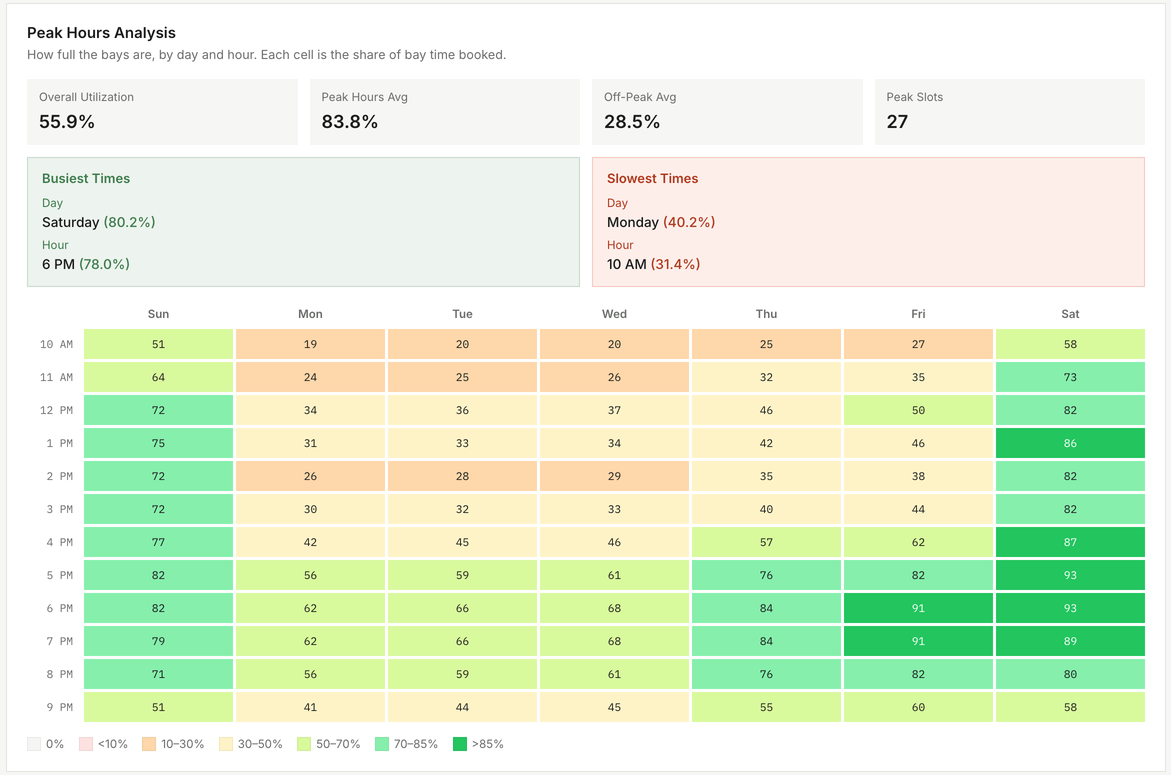The height and width of the screenshot is (775, 1171).
Task: Click the Wed column header
Action: (x=614, y=314)
